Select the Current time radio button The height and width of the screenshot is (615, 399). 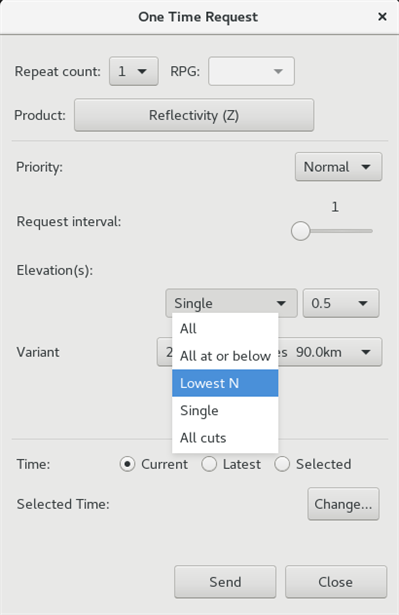click(x=127, y=464)
